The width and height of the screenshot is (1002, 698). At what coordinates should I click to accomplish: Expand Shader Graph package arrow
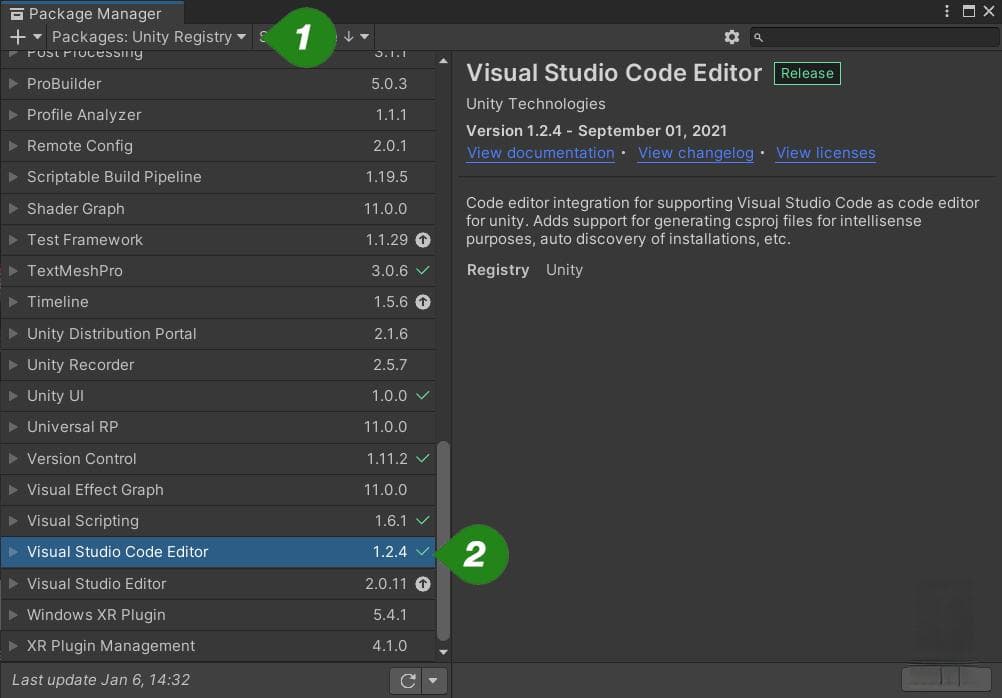coord(13,208)
